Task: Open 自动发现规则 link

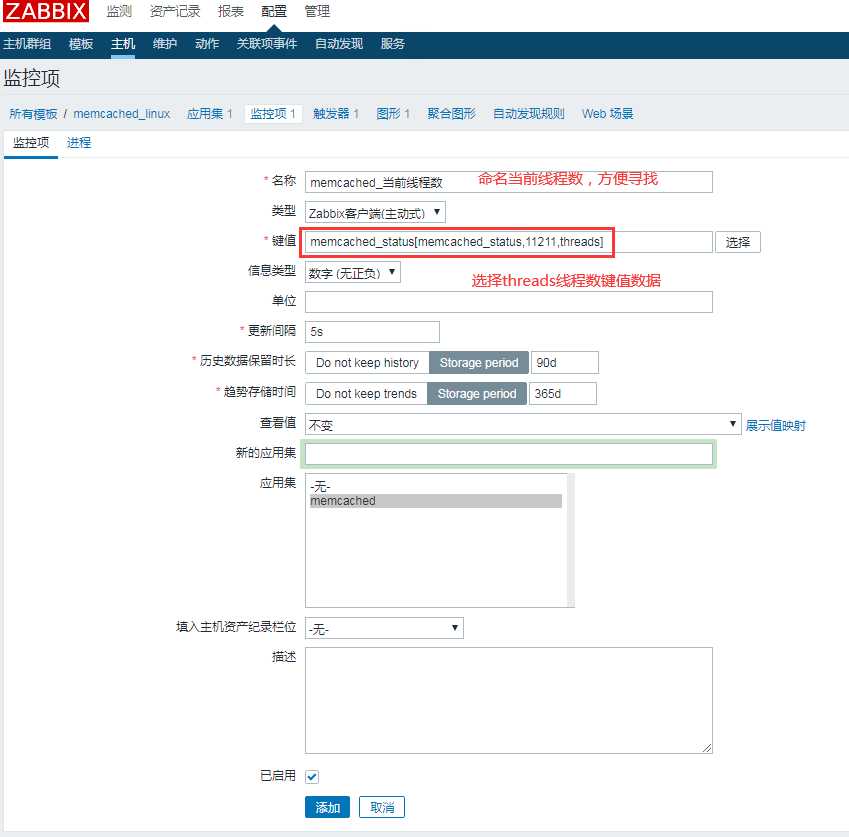Action: 529,114
